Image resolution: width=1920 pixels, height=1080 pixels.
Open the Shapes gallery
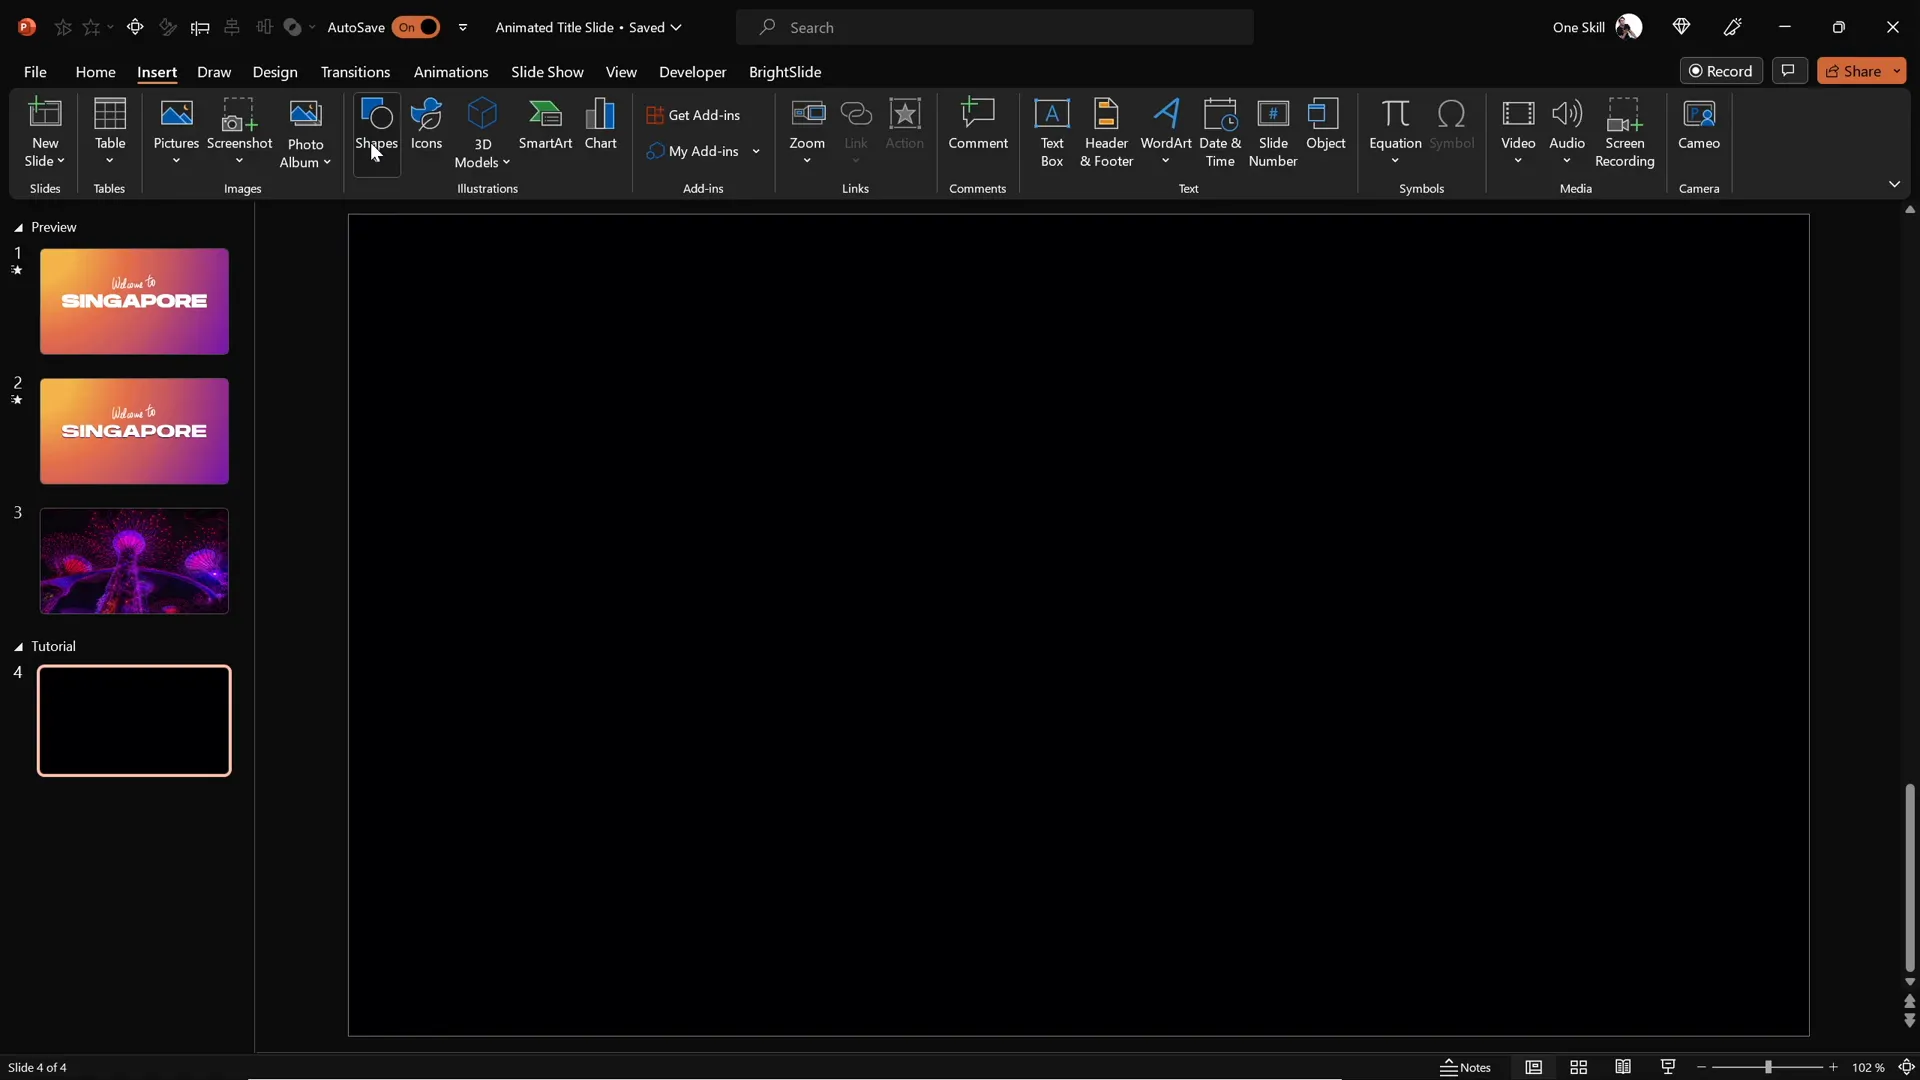point(377,130)
